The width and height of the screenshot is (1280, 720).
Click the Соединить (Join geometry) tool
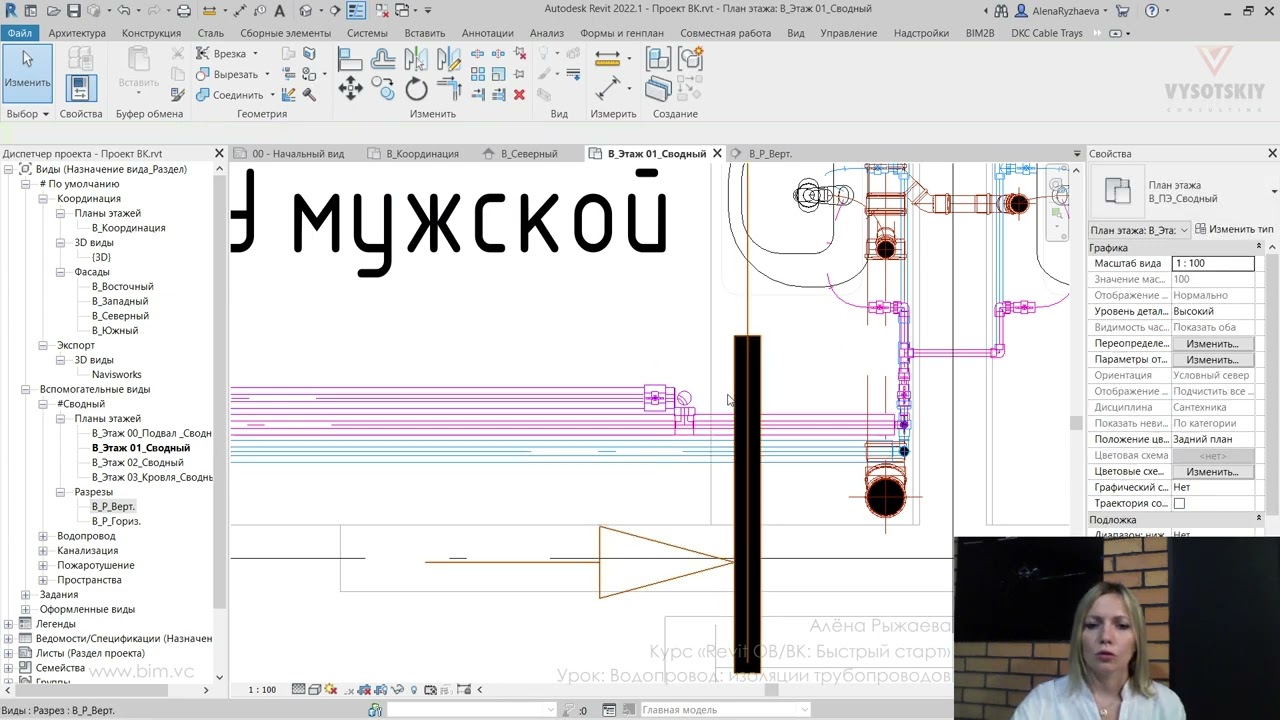click(230, 95)
